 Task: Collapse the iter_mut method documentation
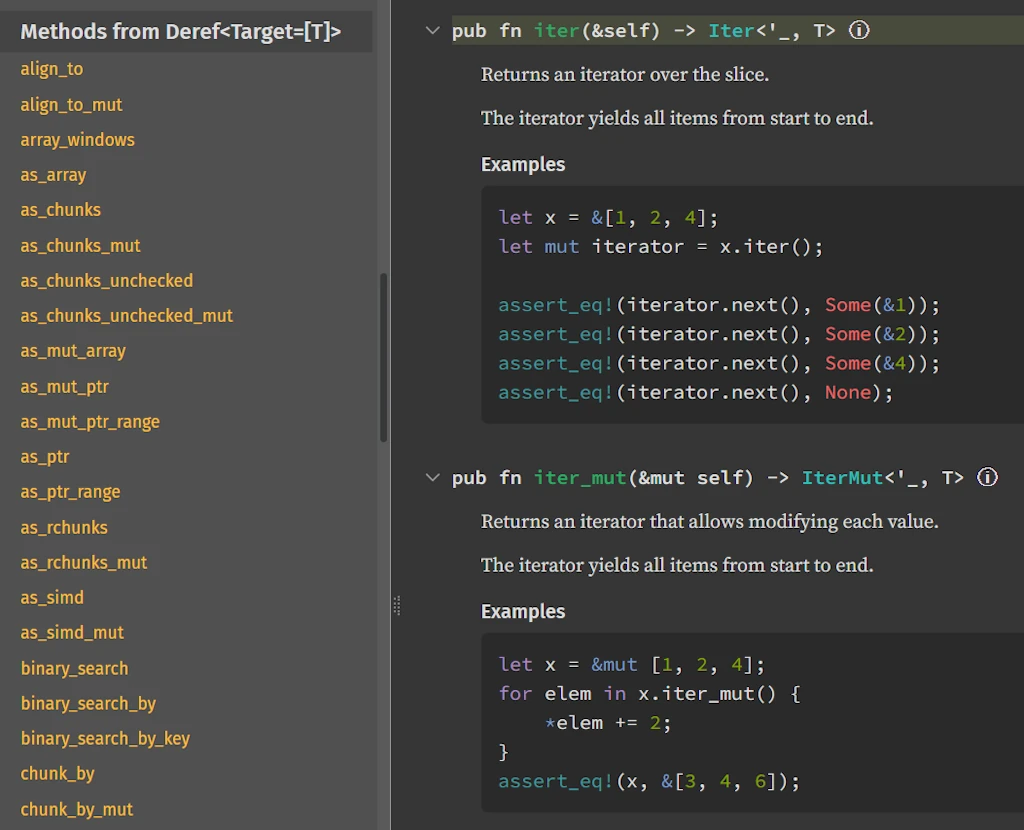(432, 477)
